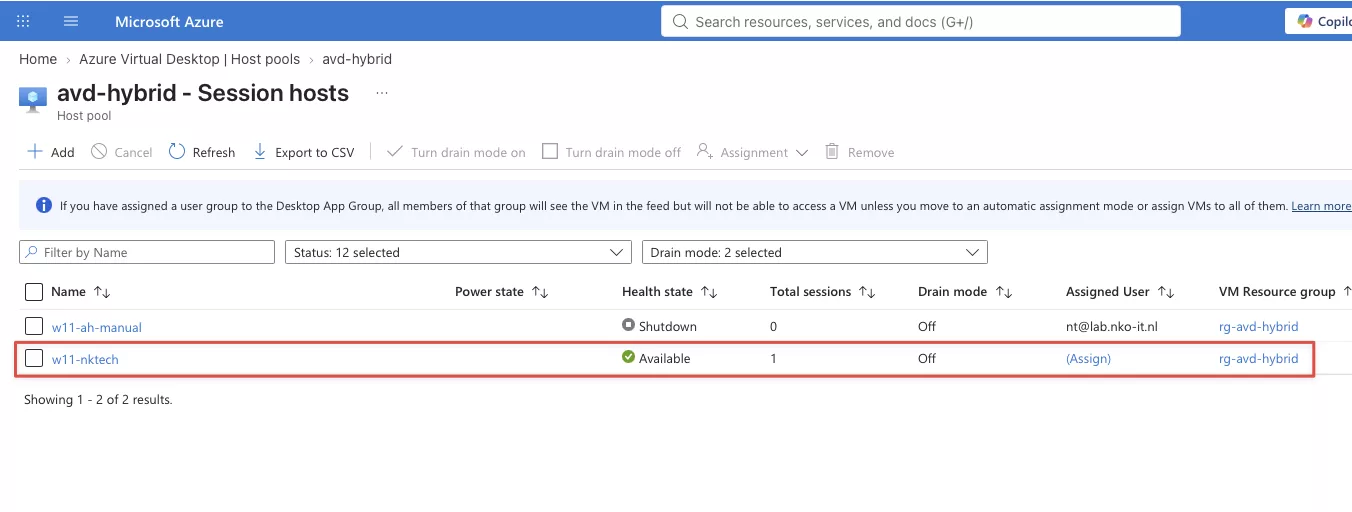Viewport: 1352px width, 512px height.
Task: Select the w11-ah-manual row checkbox
Action: (34, 326)
